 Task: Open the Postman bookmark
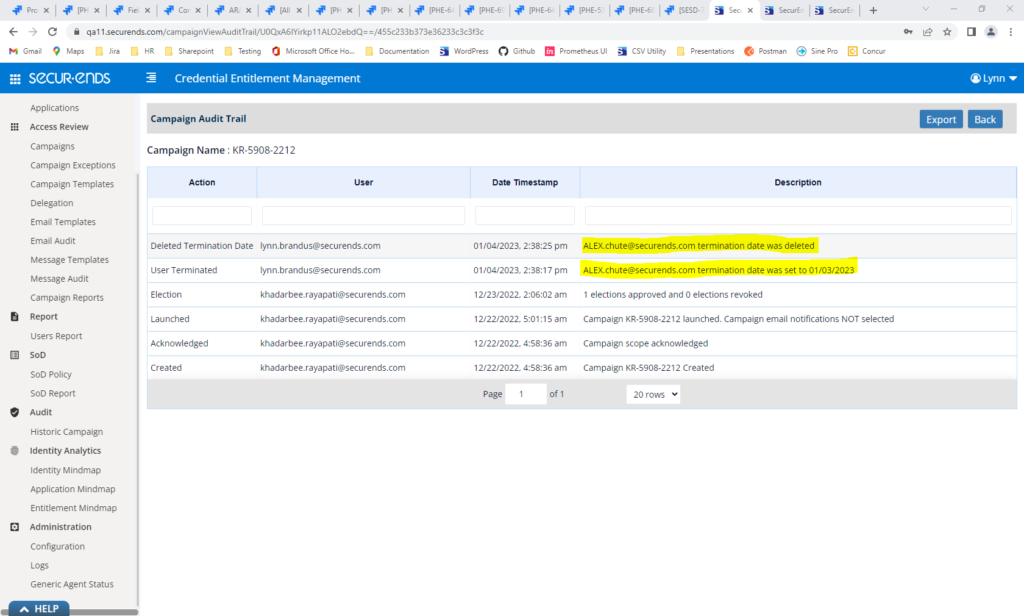coord(765,51)
